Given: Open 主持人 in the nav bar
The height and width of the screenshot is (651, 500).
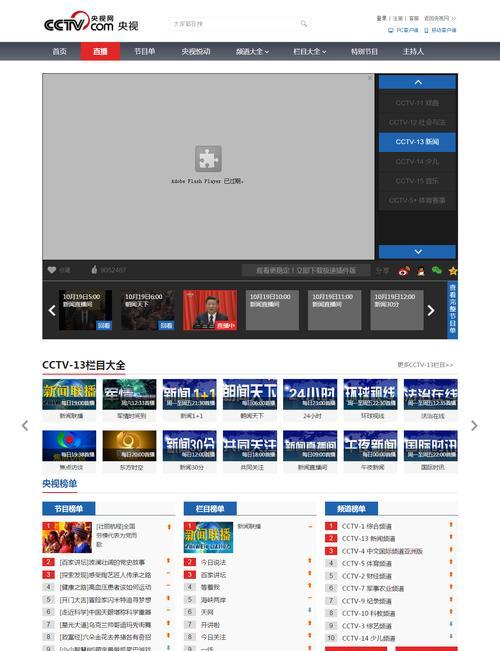Looking at the screenshot, I should pos(413,51).
